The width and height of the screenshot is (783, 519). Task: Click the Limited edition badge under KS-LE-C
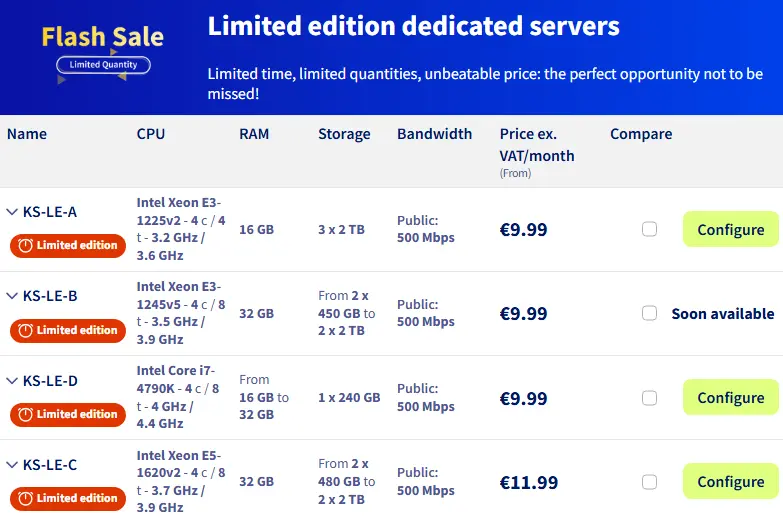(68, 498)
